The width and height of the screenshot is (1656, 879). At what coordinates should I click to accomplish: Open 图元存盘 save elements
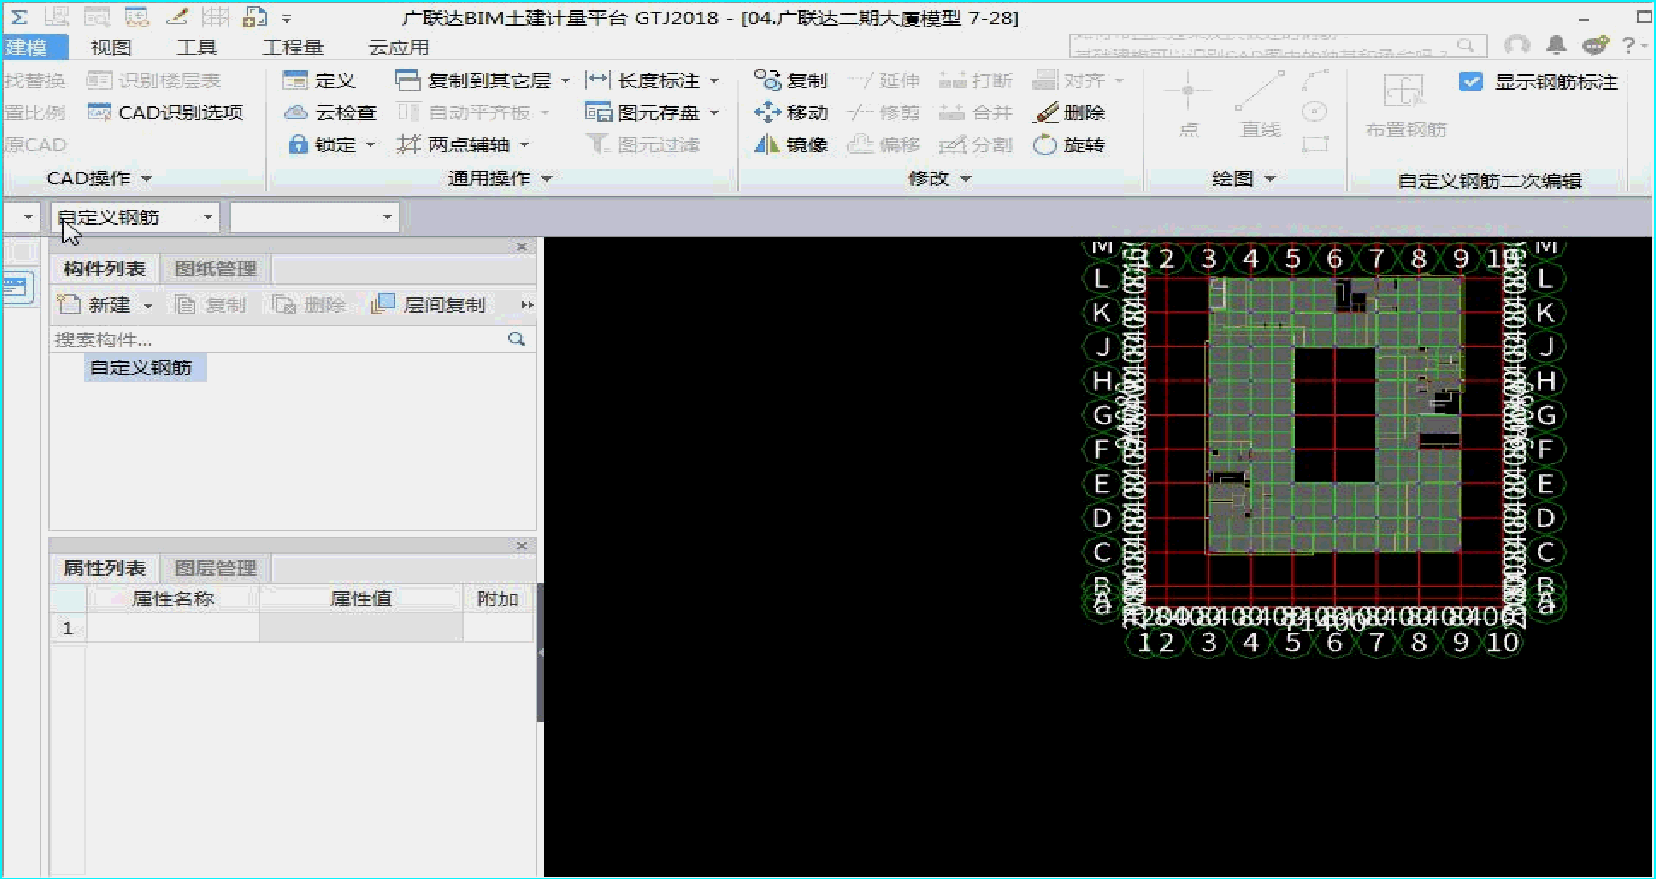click(x=643, y=113)
